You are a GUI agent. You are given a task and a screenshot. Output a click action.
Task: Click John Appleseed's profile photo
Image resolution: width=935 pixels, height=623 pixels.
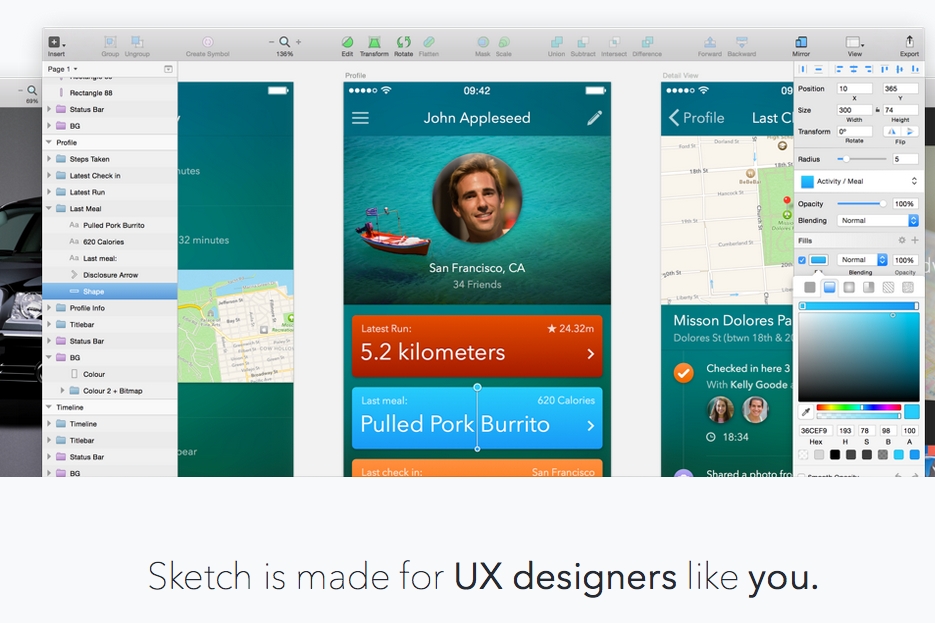point(477,198)
